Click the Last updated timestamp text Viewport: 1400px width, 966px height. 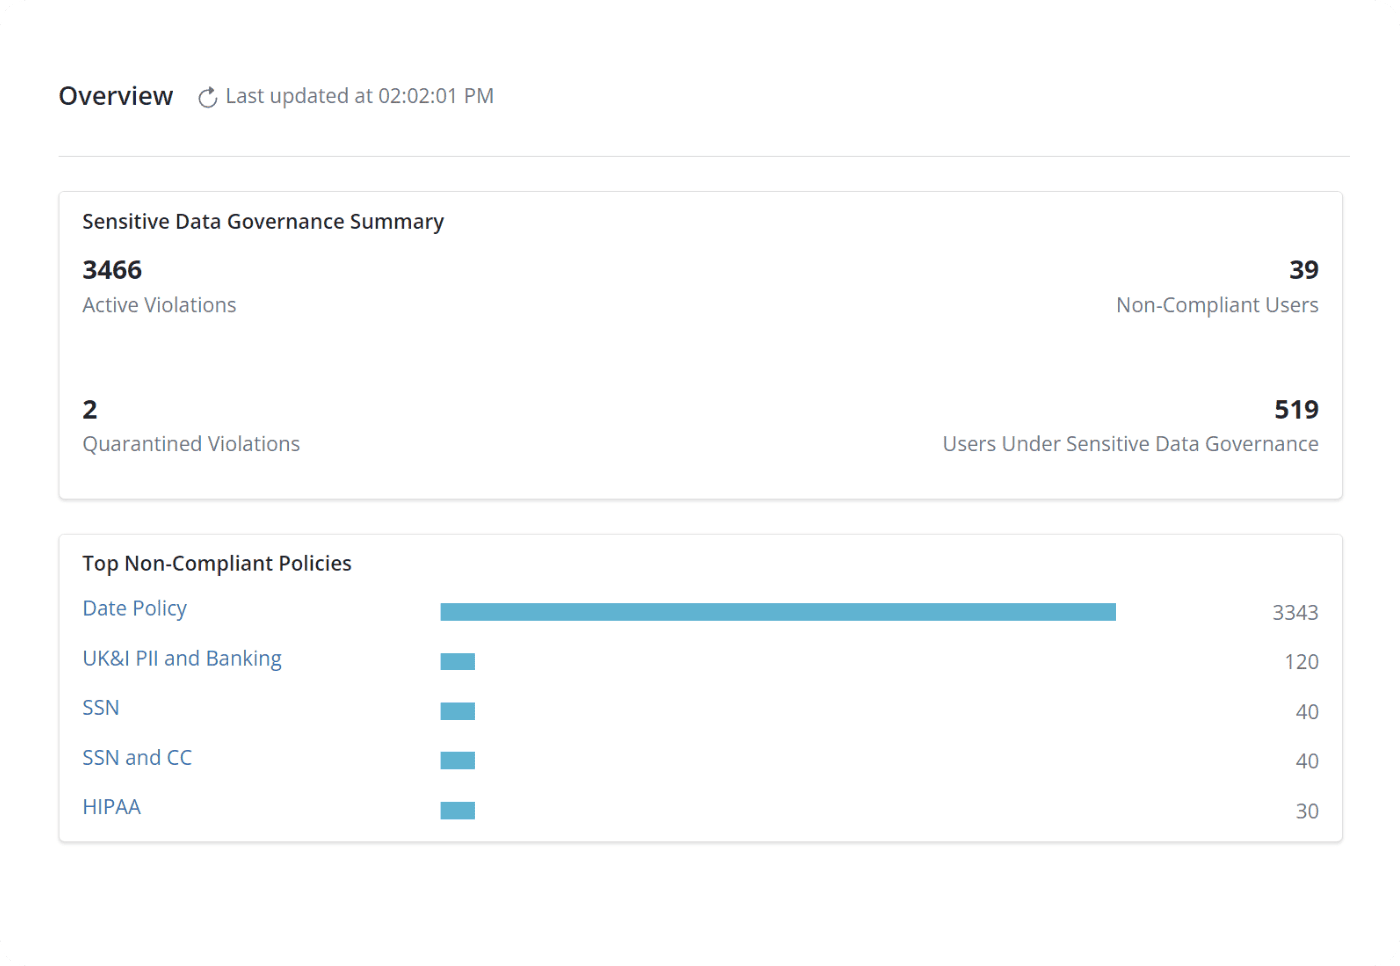359,96
